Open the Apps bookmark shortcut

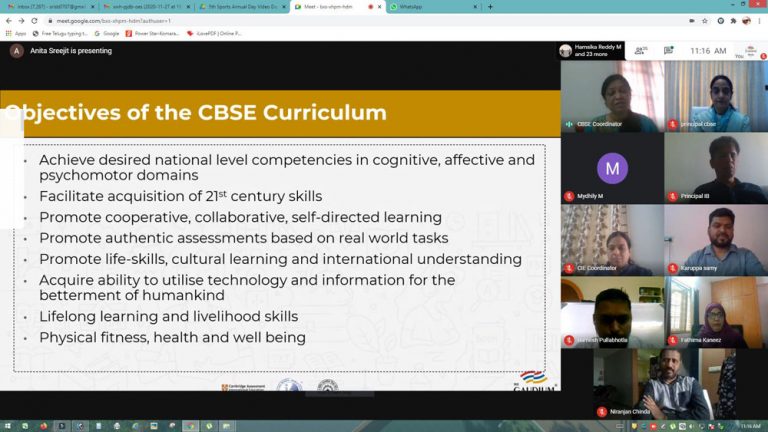click(x=16, y=33)
